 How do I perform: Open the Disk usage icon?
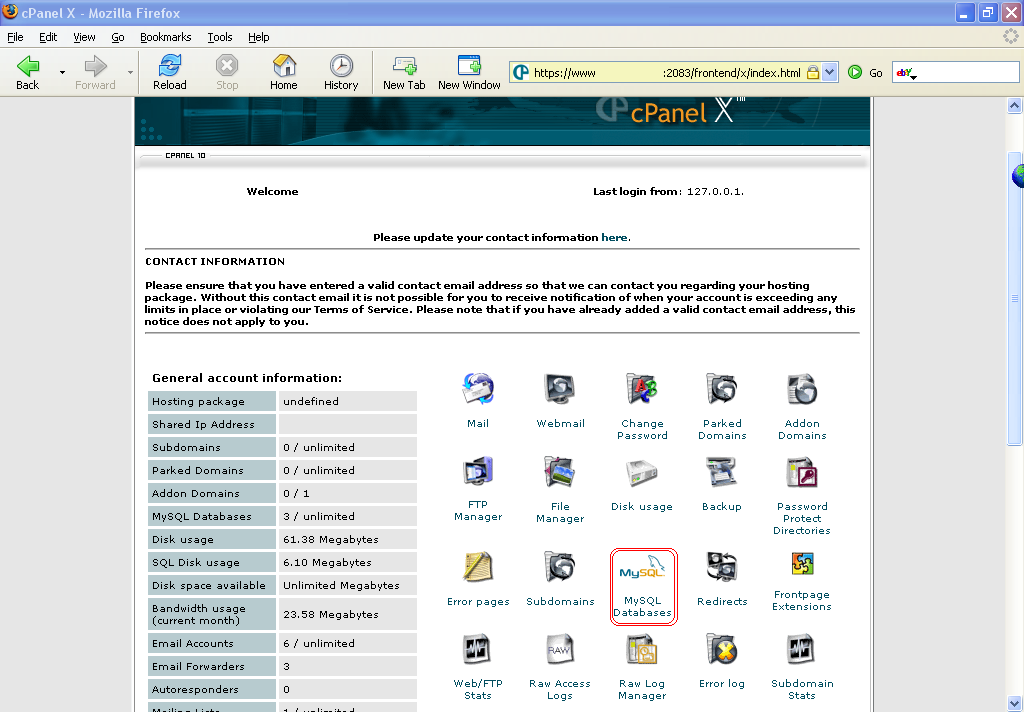(642, 474)
